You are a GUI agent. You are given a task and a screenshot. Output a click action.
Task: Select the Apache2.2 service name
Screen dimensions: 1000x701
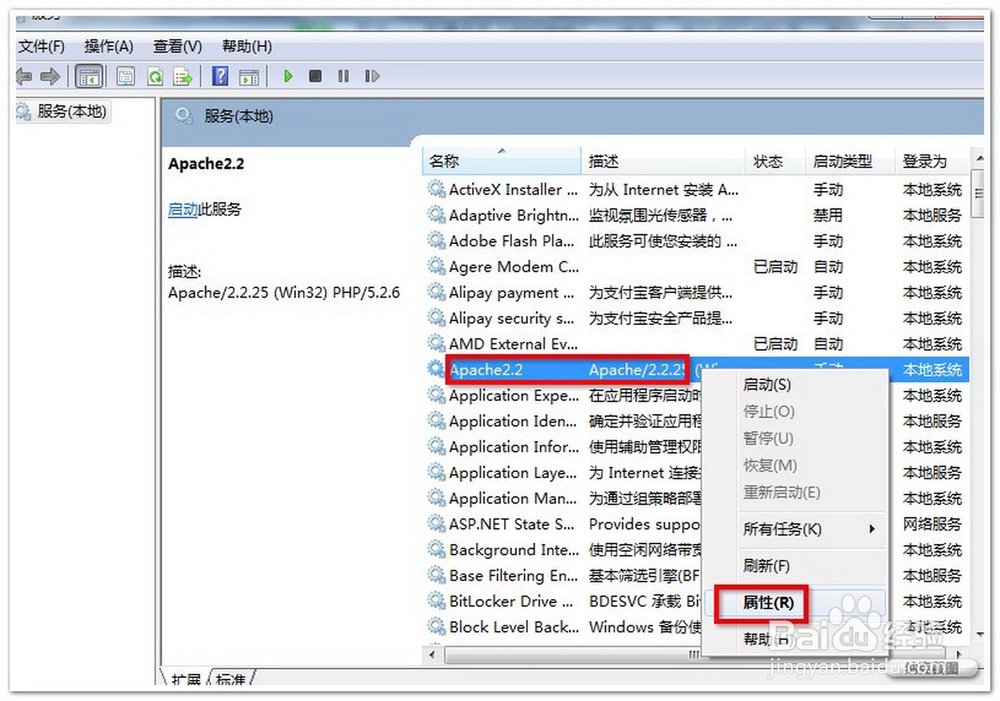tap(485, 369)
